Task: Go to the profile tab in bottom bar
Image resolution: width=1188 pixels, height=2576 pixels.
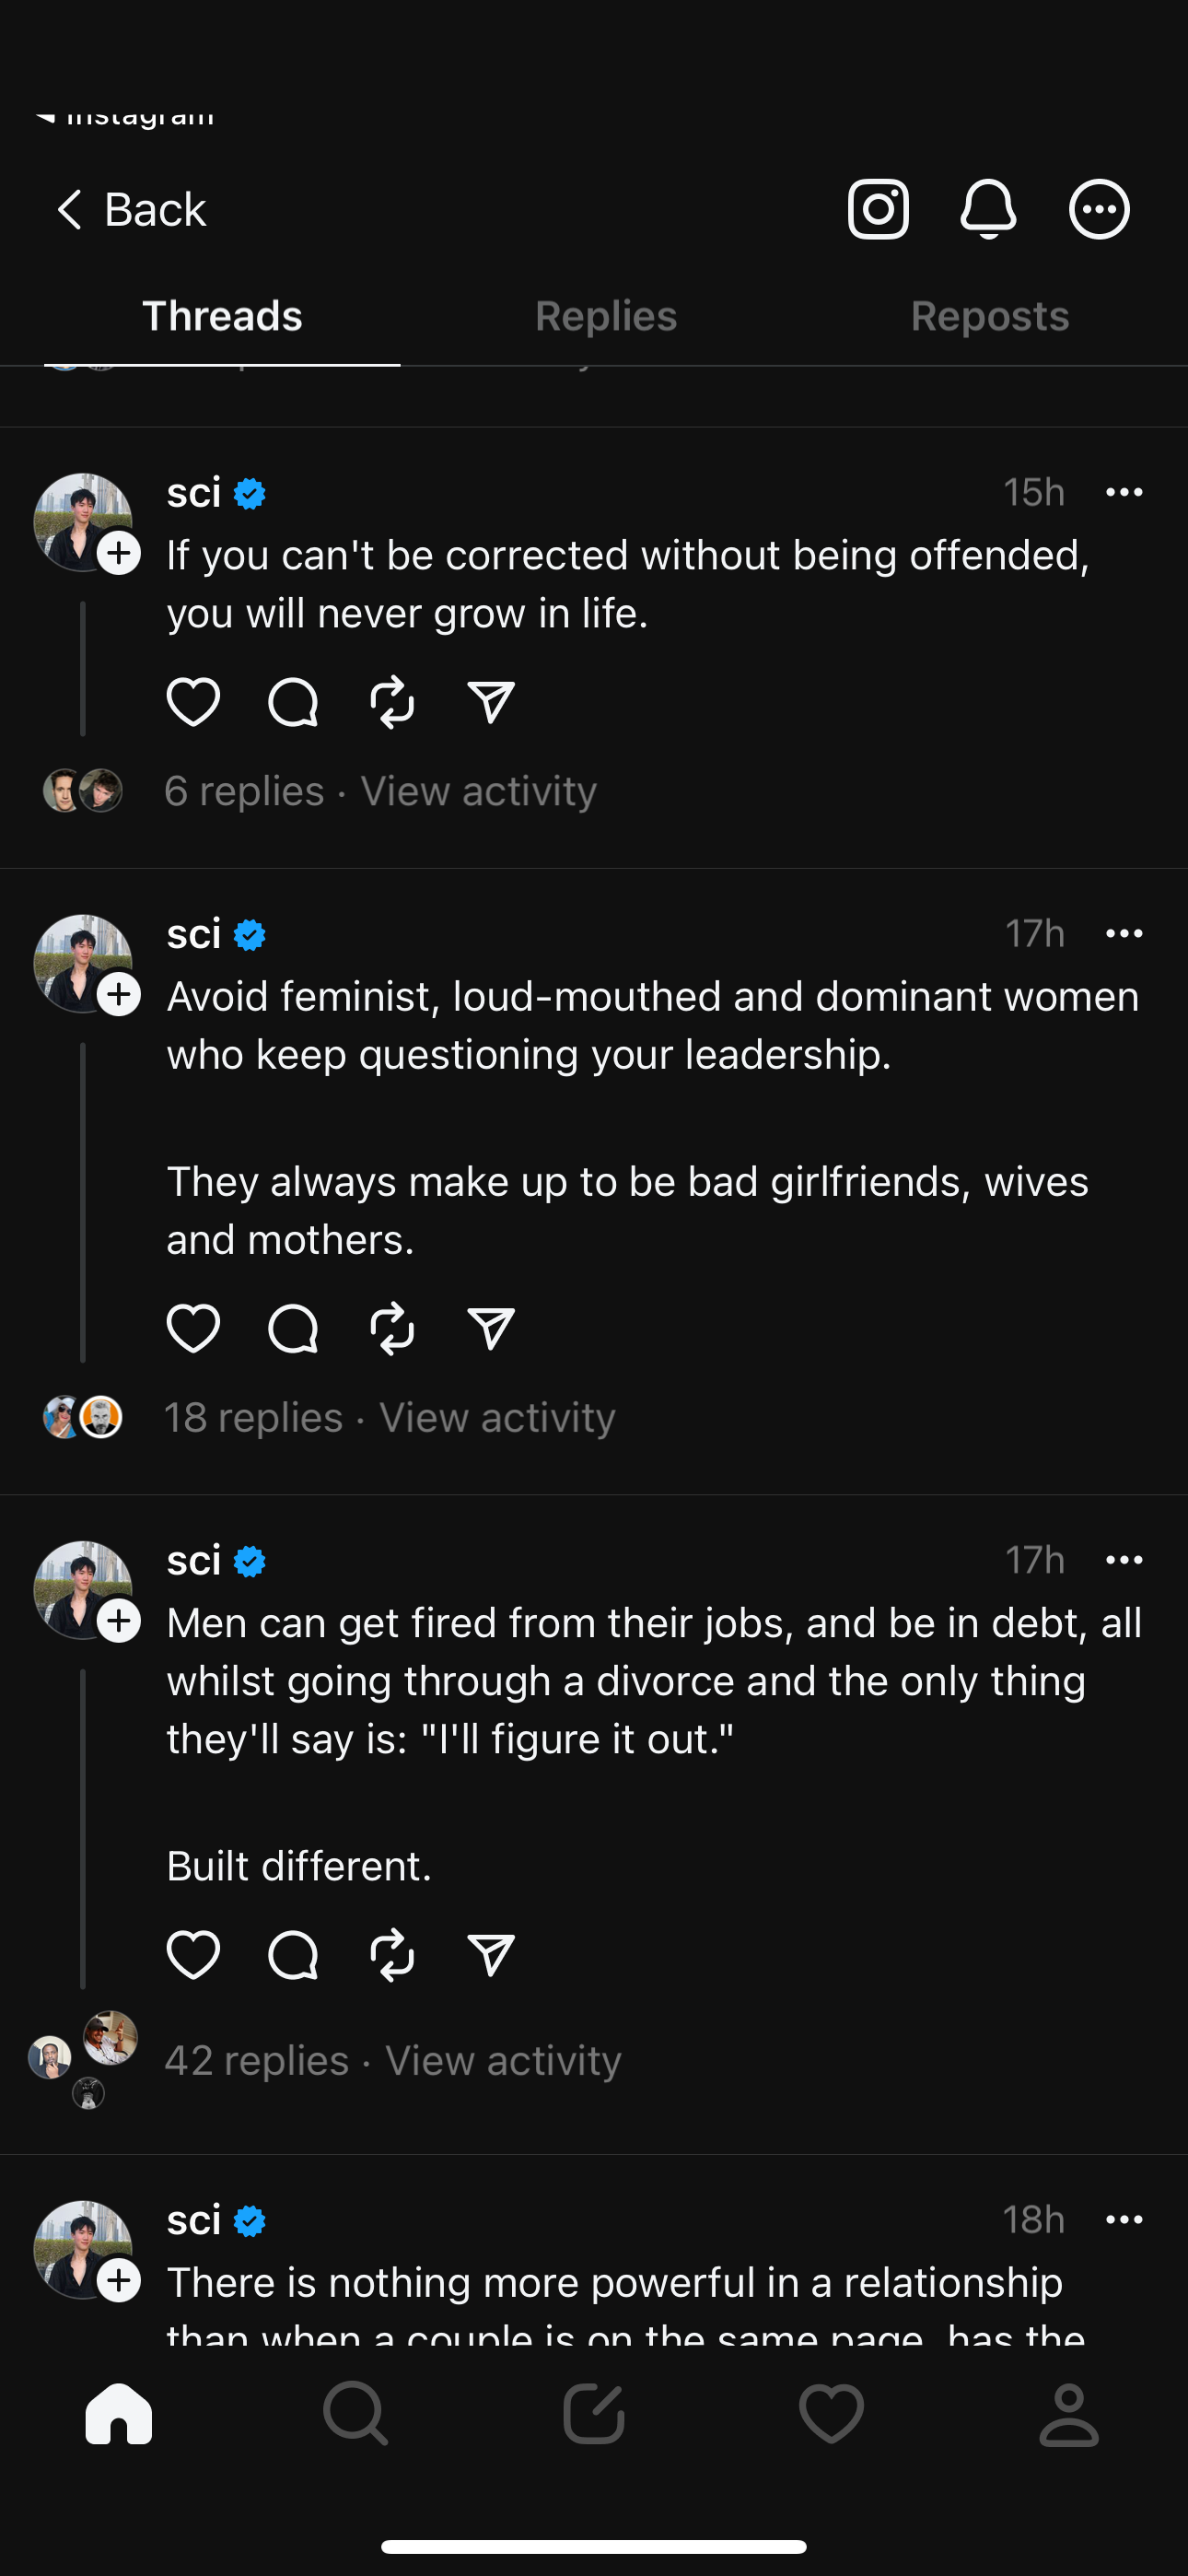Action: point(1069,2413)
